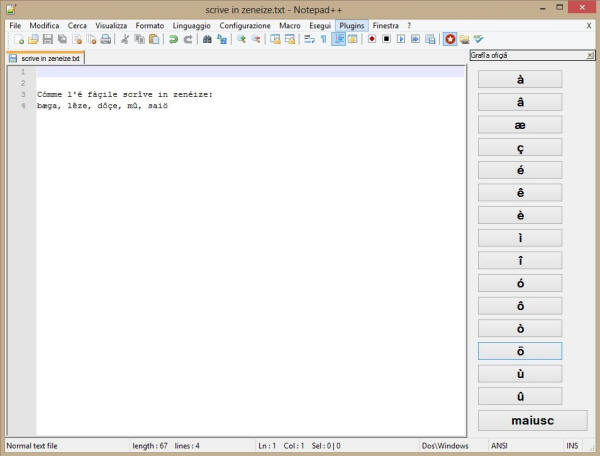Open the Visualizza menu
Viewport: 600px width, 456px height.
(x=111, y=26)
